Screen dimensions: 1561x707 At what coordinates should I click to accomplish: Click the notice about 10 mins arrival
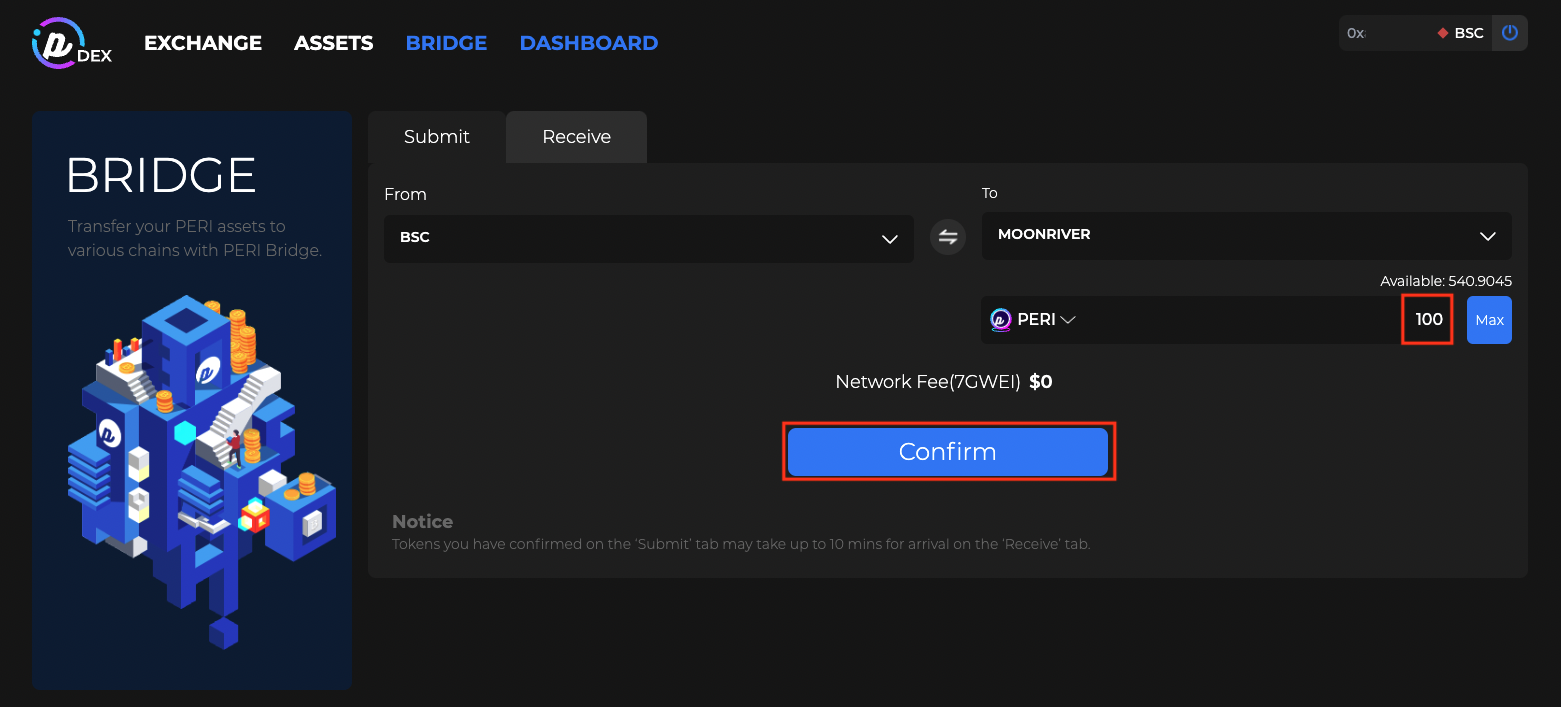741,545
